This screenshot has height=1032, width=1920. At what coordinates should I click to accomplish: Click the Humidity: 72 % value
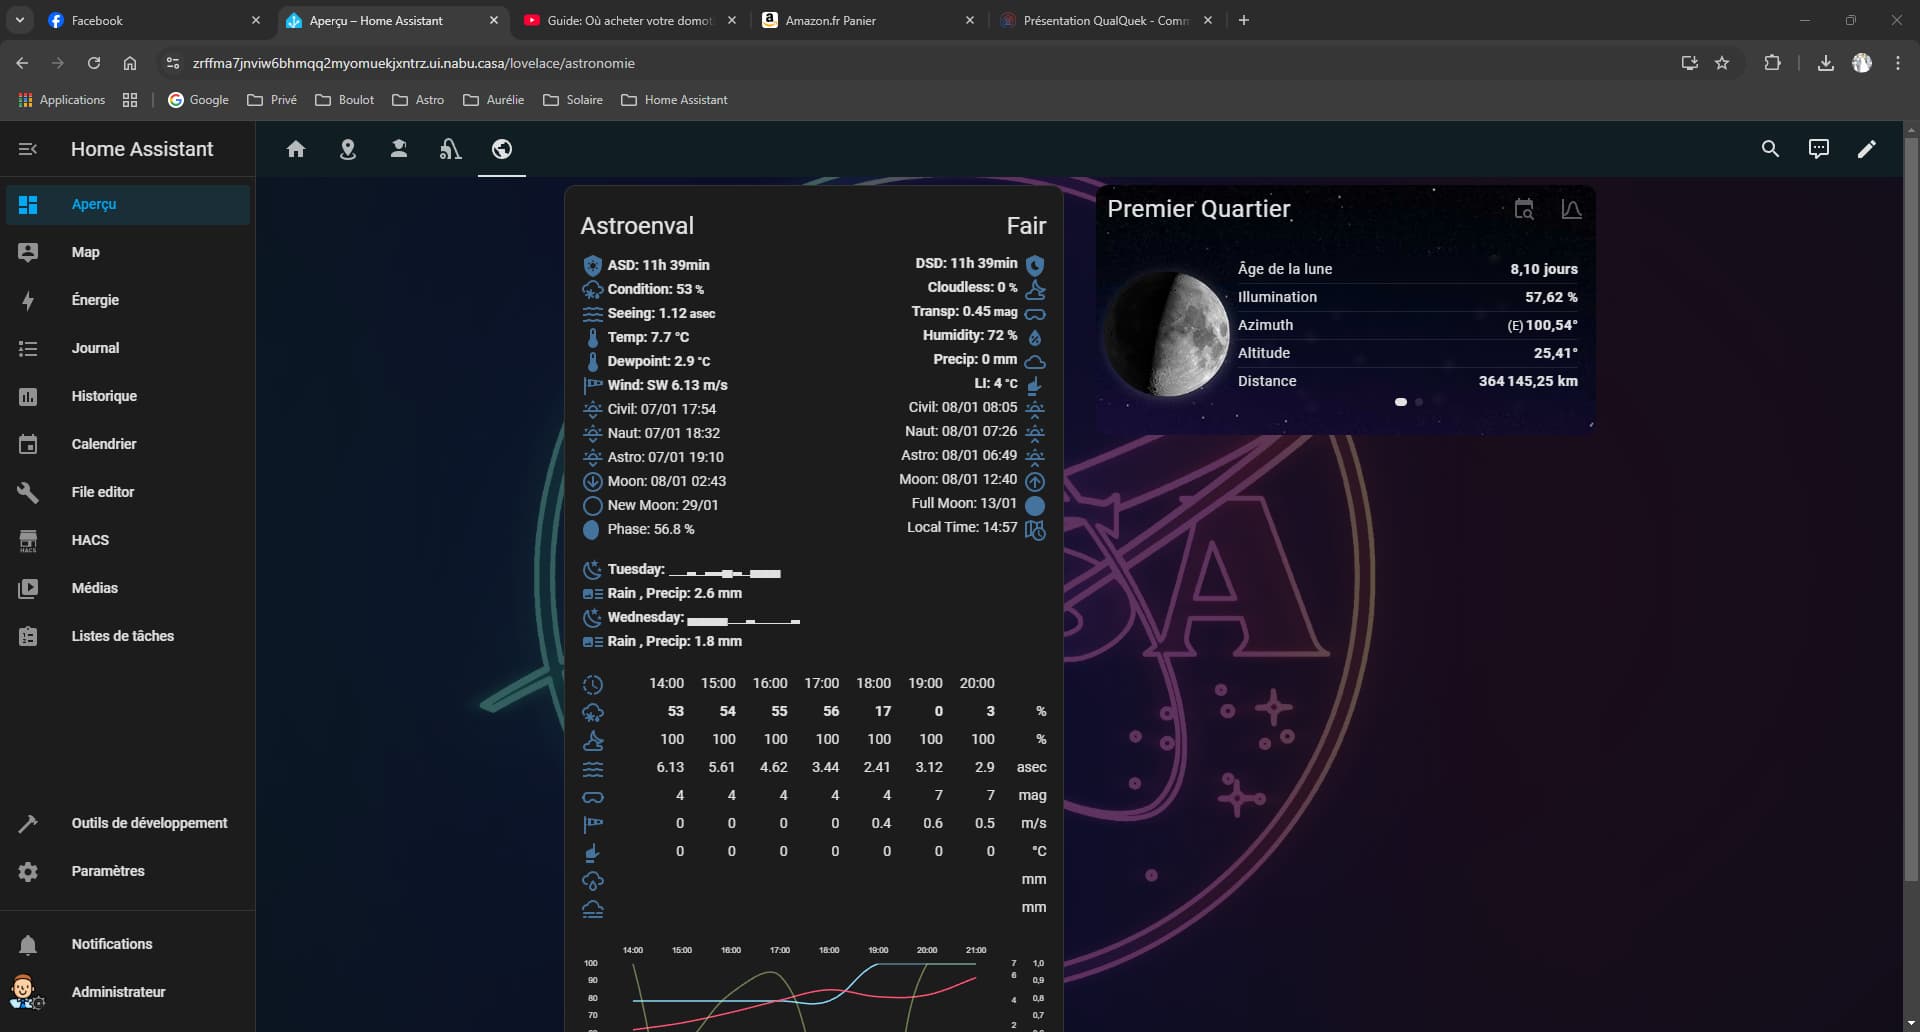[x=970, y=335]
